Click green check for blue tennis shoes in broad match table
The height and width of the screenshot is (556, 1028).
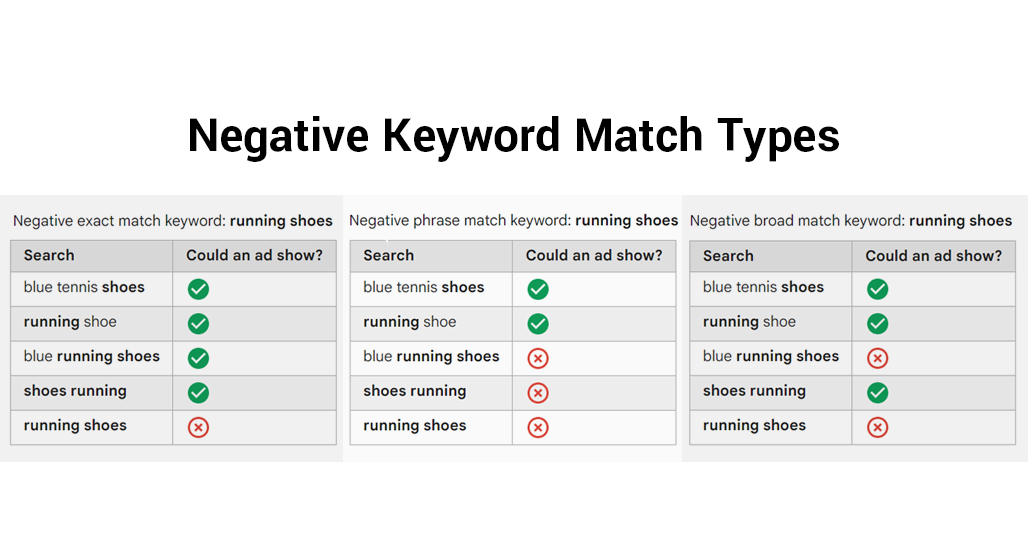pyautogui.click(x=877, y=289)
